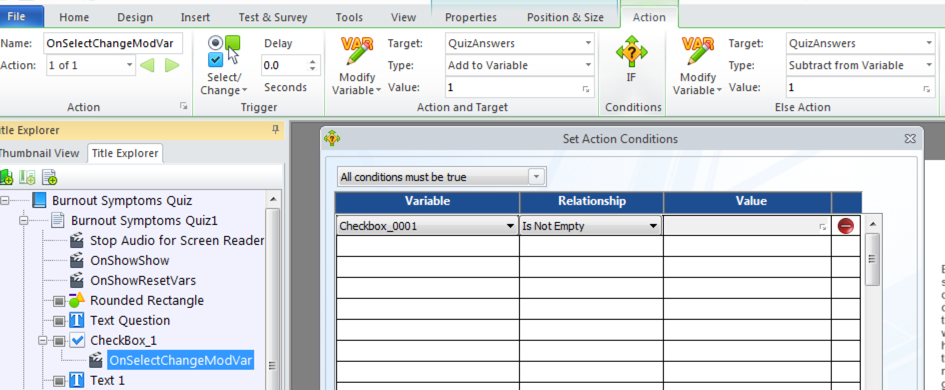
Task: Open the Insert ribbon tab
Action: click(x=195, y=17)
